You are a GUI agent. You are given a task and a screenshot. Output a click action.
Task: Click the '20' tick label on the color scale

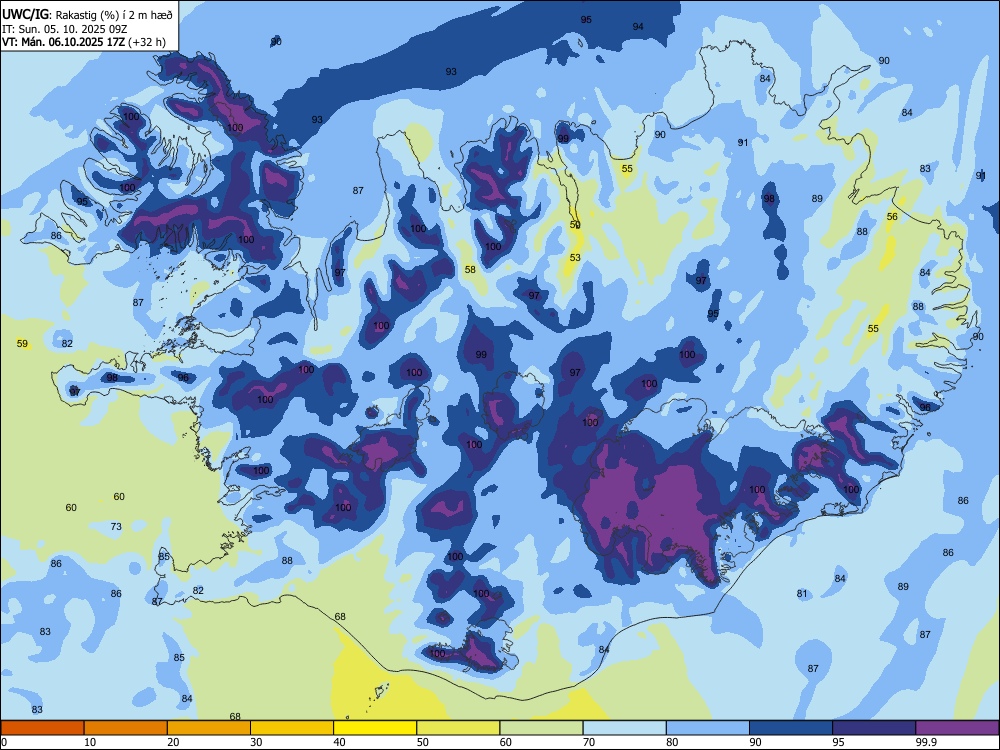(x=173, y=742)
